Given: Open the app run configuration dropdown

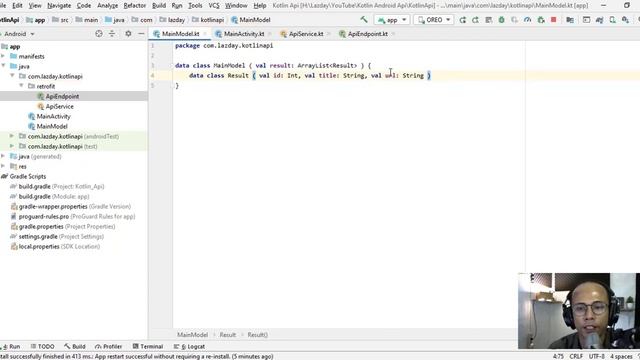Looking at the screenshot, I should 392,20.
